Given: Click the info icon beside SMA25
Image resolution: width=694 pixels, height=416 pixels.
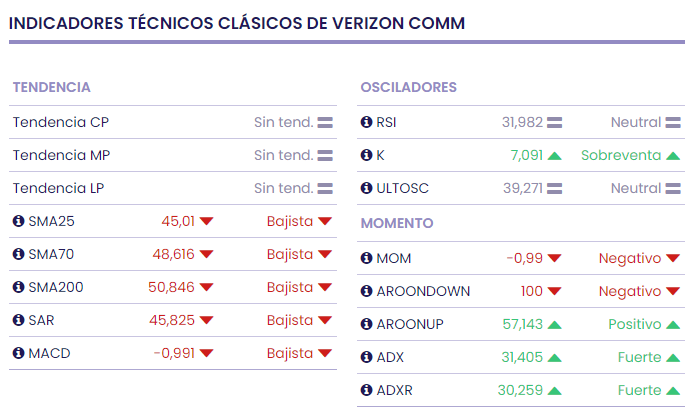Looking at the screenshot, I should 18,221.
